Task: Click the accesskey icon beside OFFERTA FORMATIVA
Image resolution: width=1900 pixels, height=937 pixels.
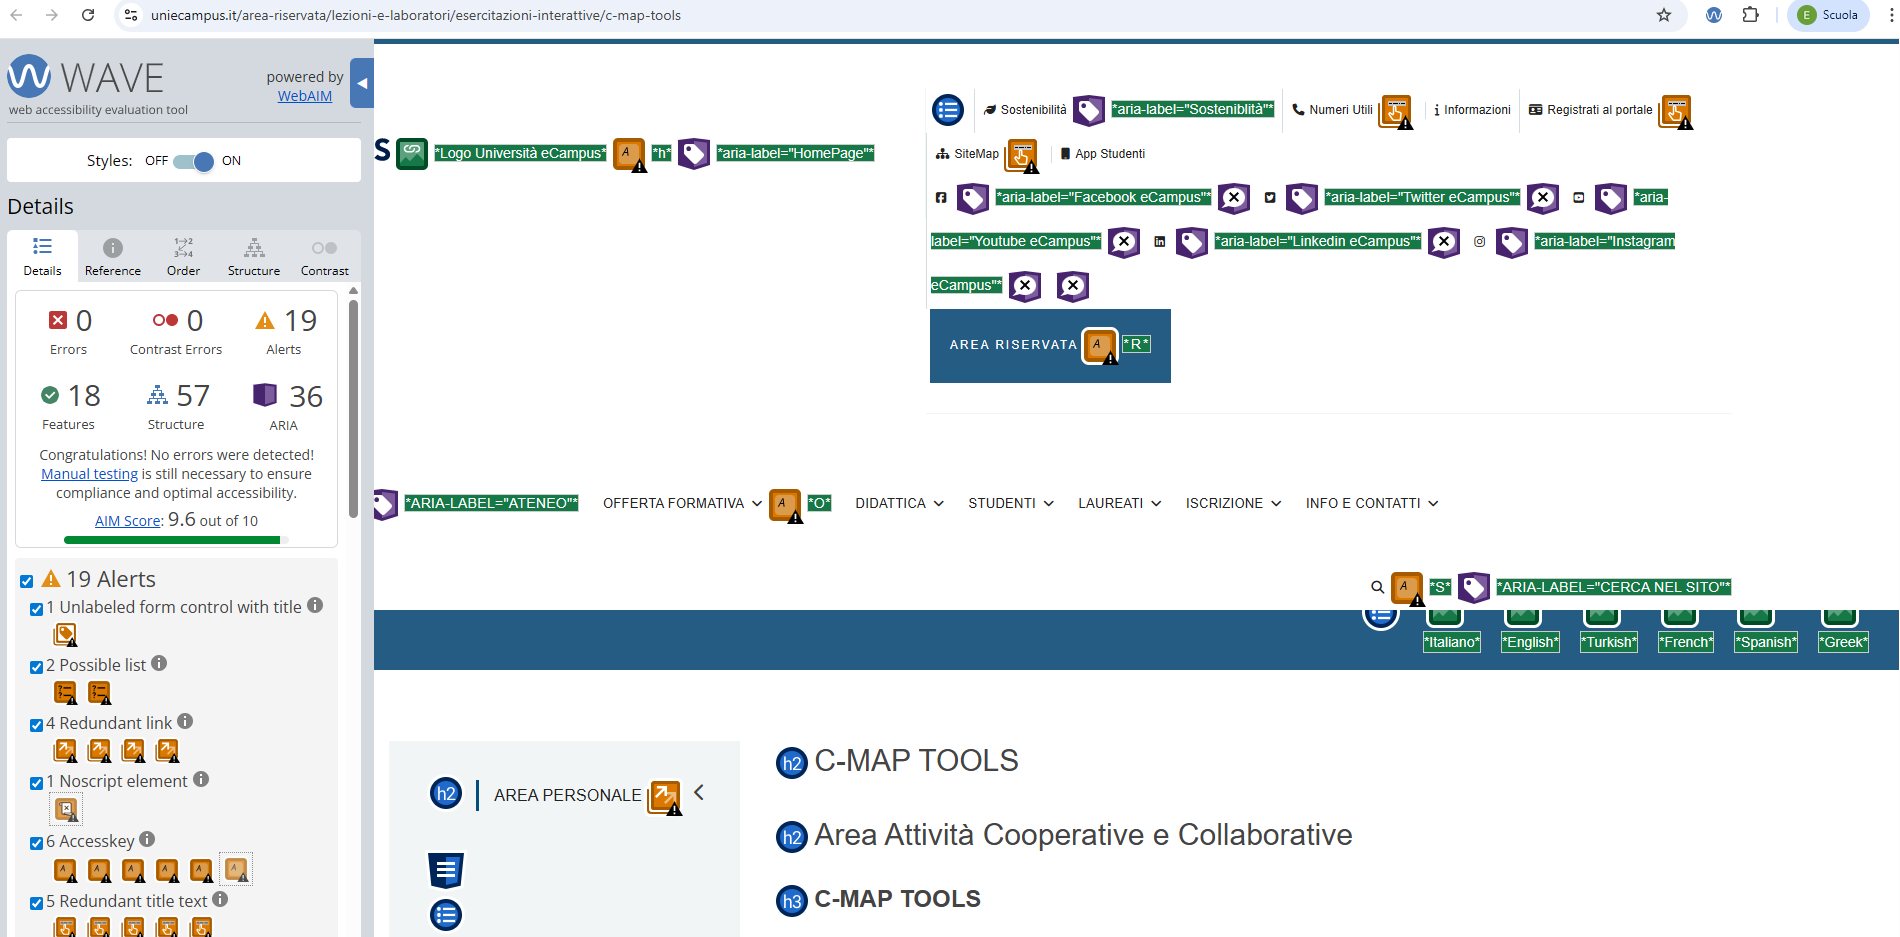Action: (x=786, y=505)
